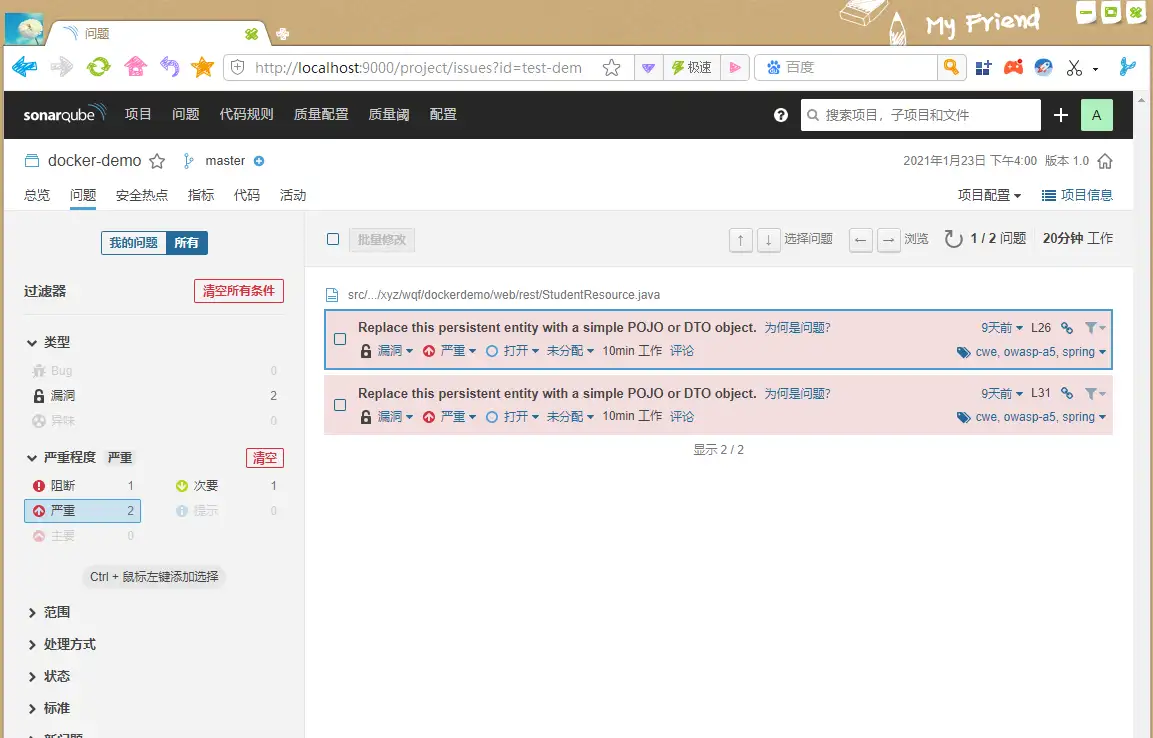The height and width of the screenshot is (738, 1153).
Task: Switch to the 安全热点 tab
Action: [142, 195]
